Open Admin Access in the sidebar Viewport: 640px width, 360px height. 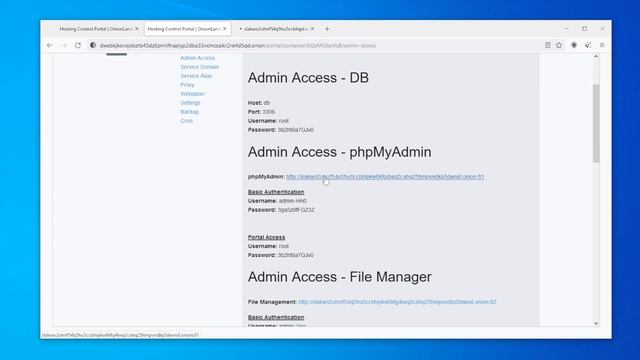coord(198,58)
